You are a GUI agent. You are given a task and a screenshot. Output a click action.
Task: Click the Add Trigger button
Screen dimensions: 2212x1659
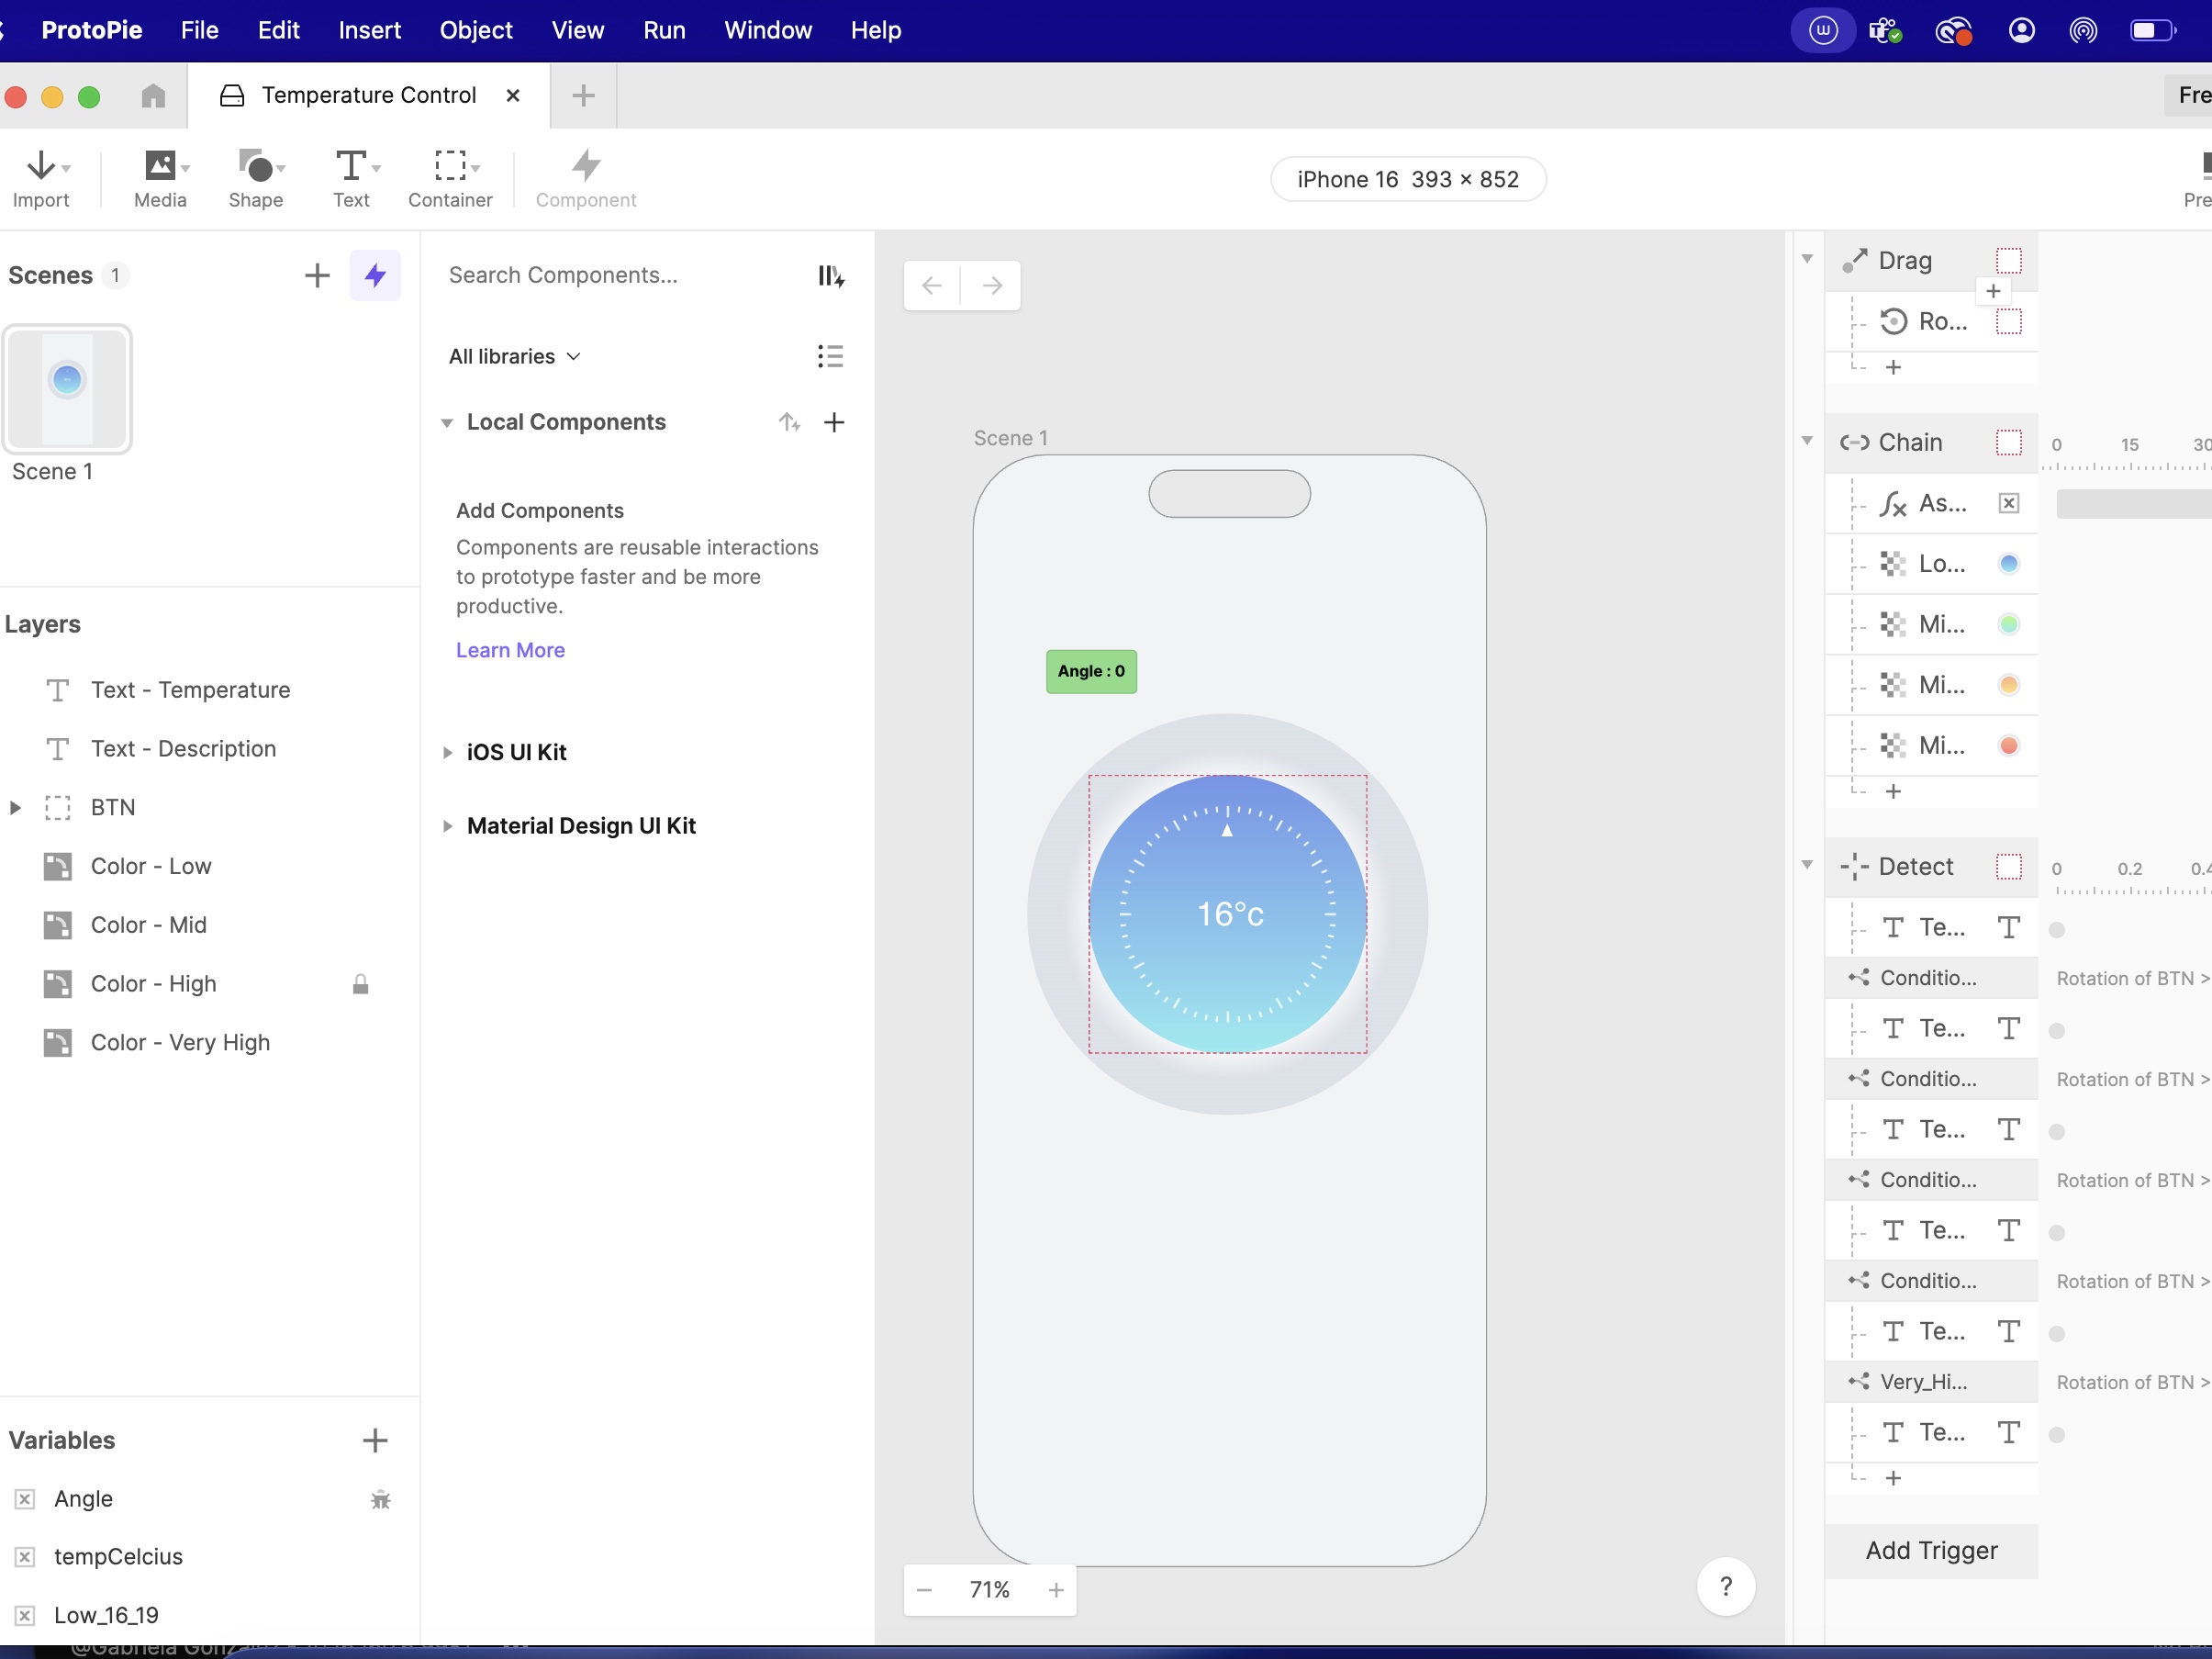pos(1931,1551)
